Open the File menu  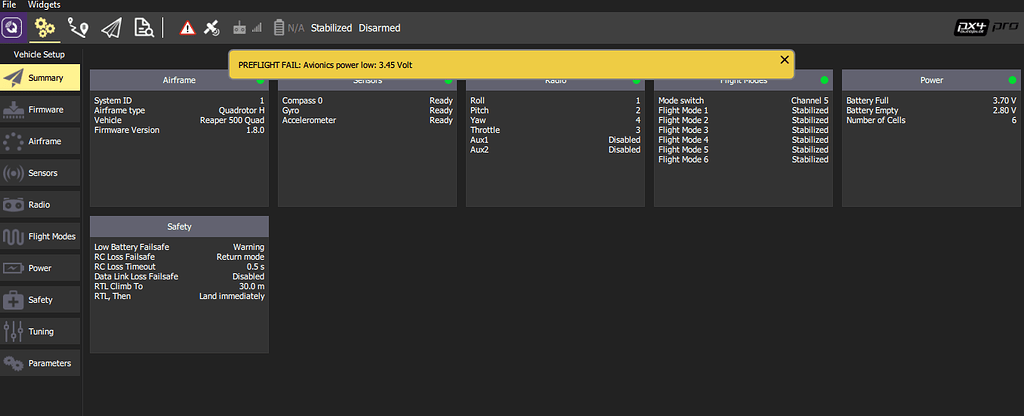tap(10, 5)
